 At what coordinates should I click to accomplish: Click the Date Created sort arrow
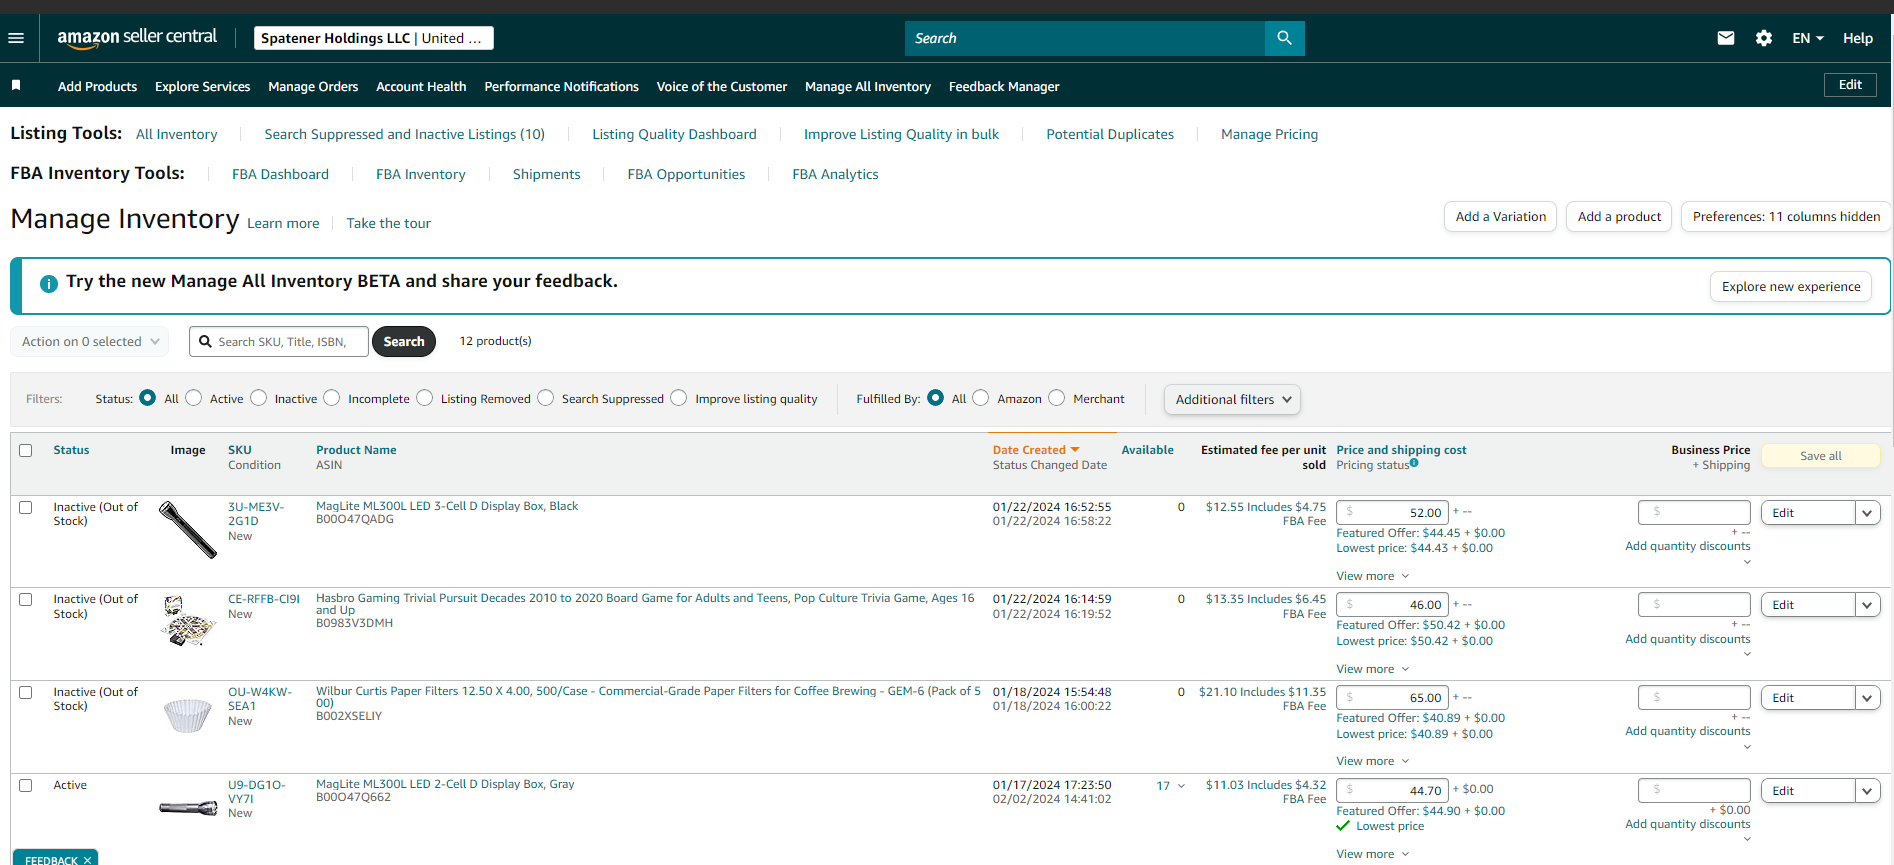coord(1075,450)
